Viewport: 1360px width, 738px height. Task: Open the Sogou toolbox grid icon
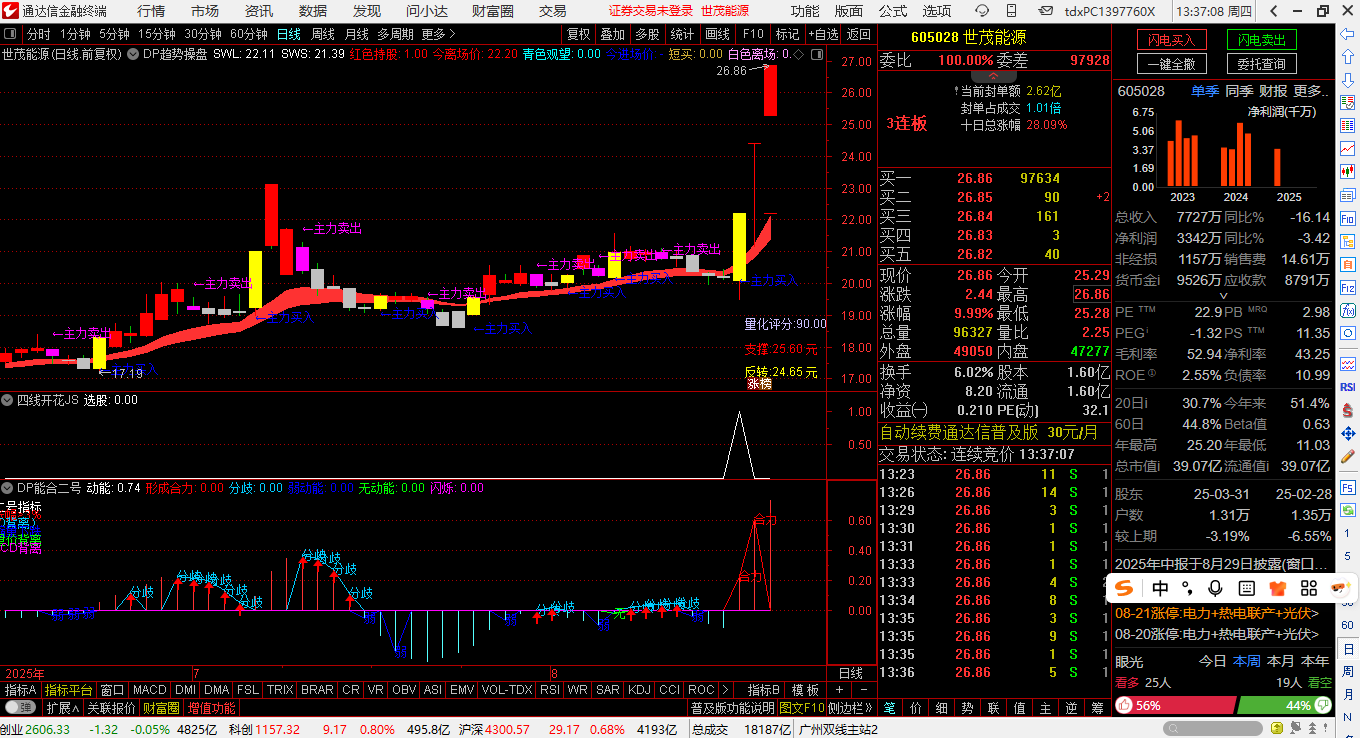pyautogui.click(x=1309, y=588)
